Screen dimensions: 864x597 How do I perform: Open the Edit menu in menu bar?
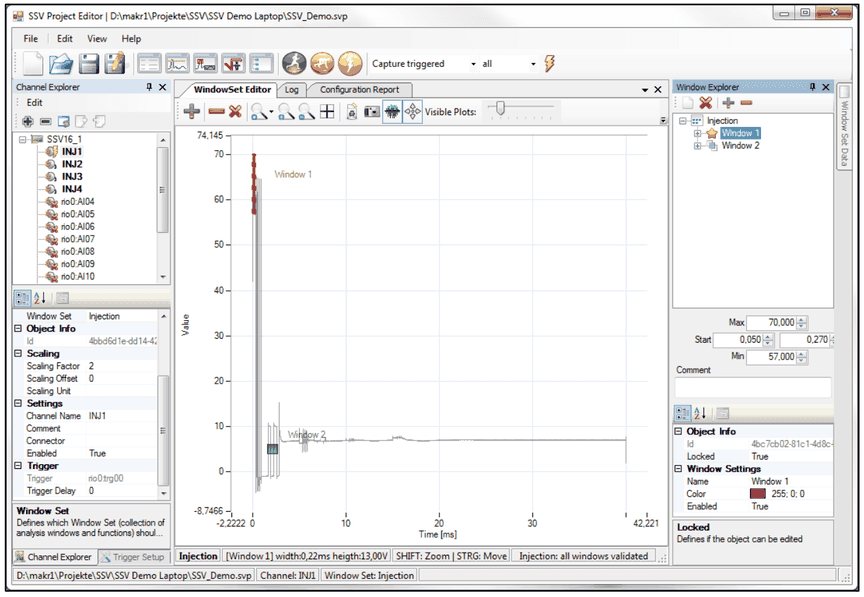[64, 39]
